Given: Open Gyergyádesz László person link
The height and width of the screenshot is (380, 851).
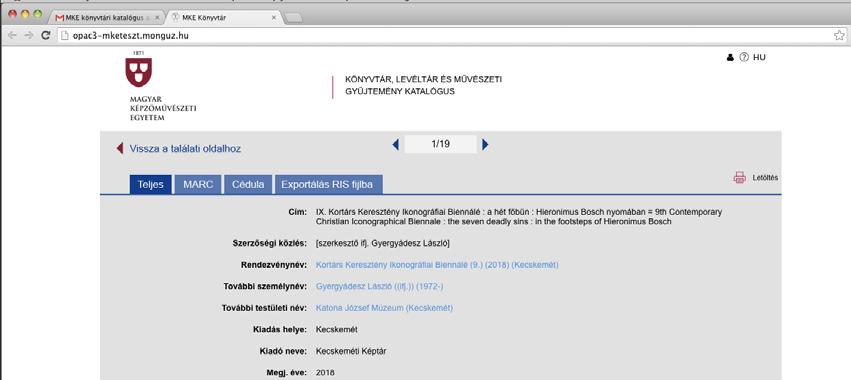Looking at the screenshot, I should pos(379,287).
